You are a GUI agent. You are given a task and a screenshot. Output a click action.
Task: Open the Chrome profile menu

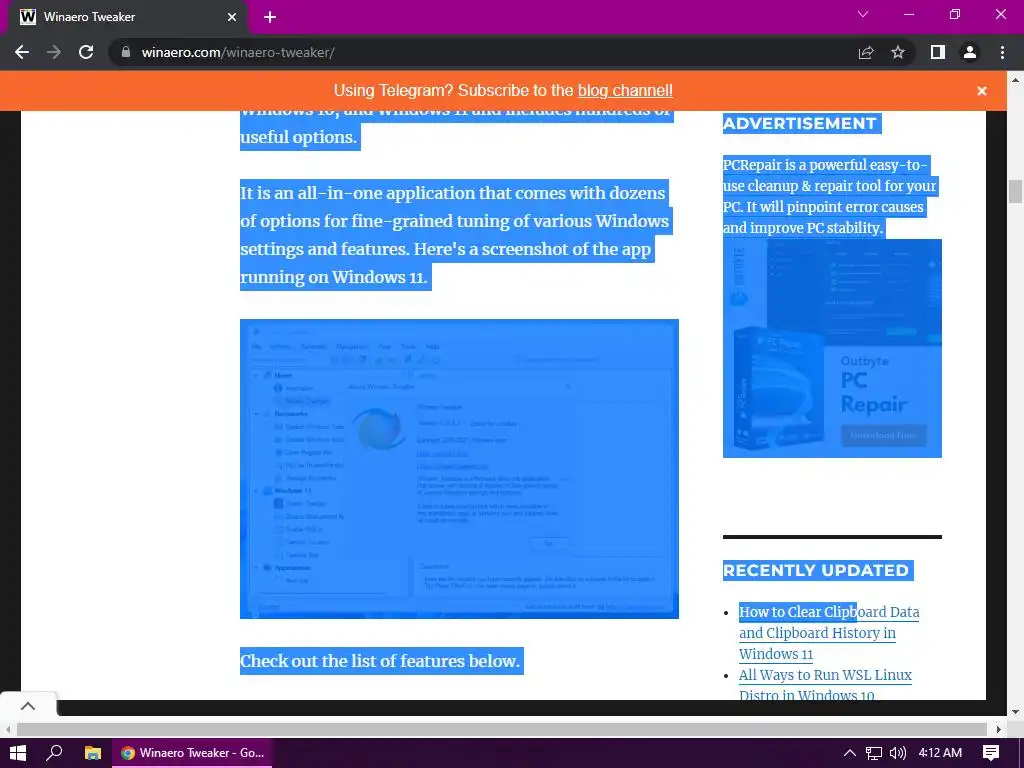tap(970, 52)
